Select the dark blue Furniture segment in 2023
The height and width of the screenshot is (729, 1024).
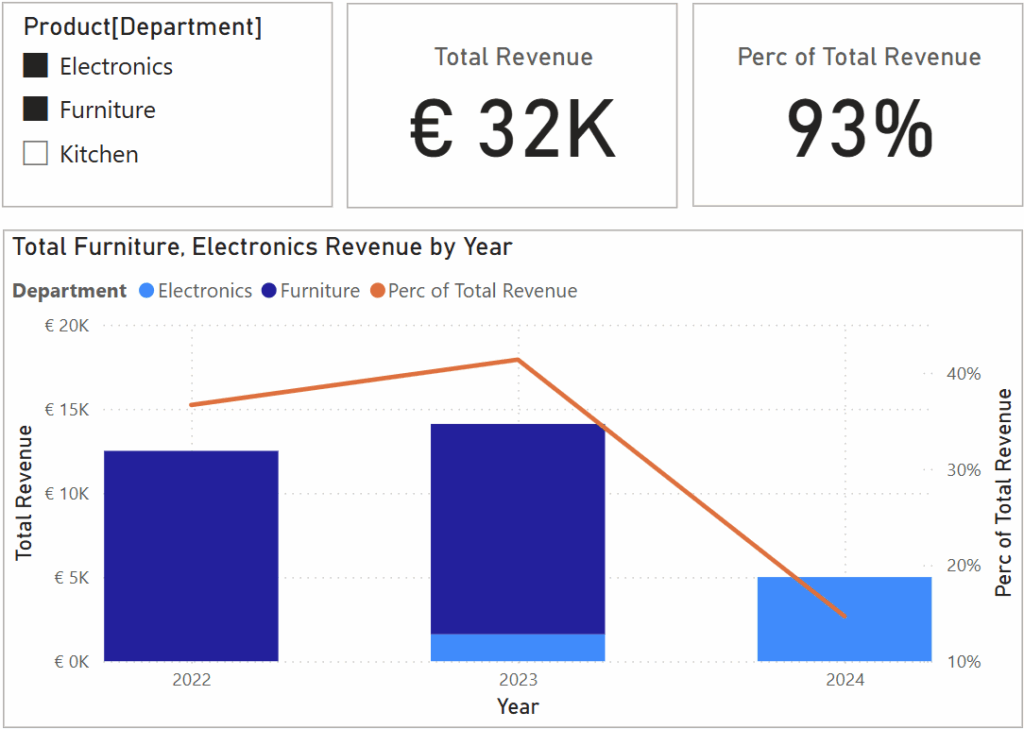[x=518, y=528]
